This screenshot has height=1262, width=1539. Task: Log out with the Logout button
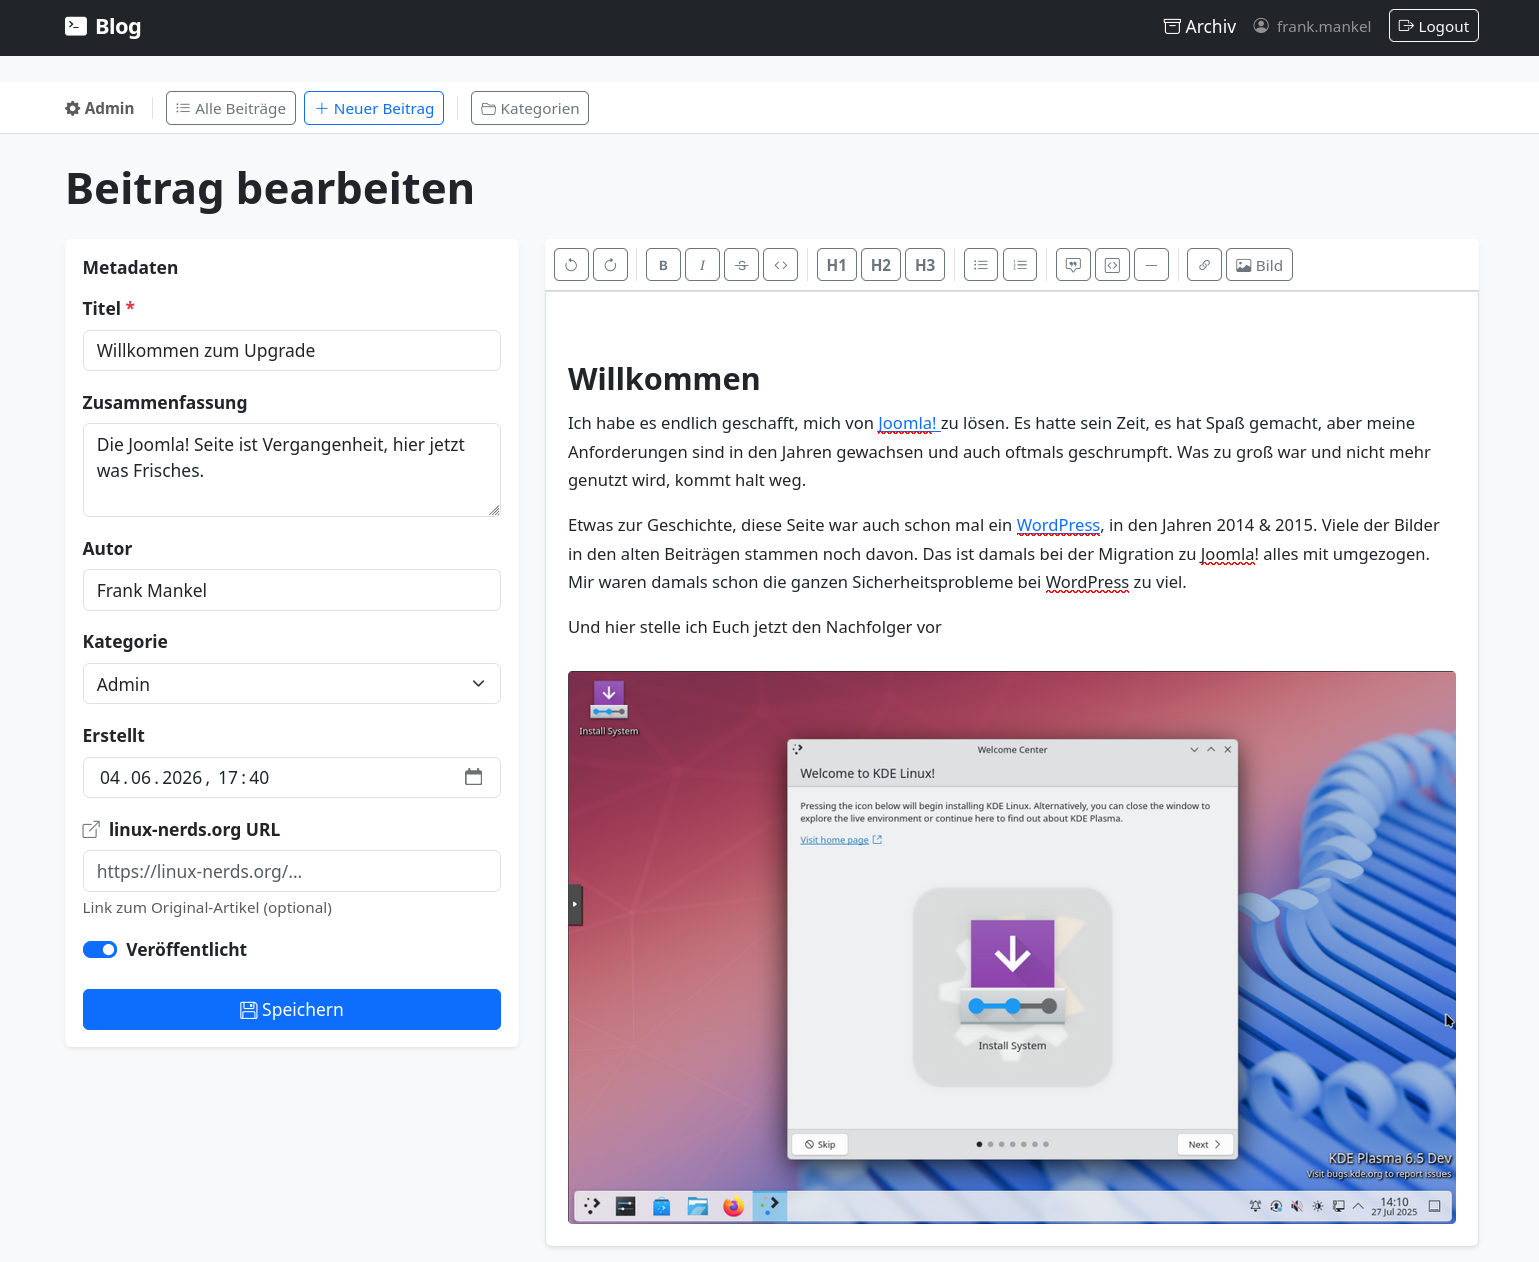(1434, 26)
